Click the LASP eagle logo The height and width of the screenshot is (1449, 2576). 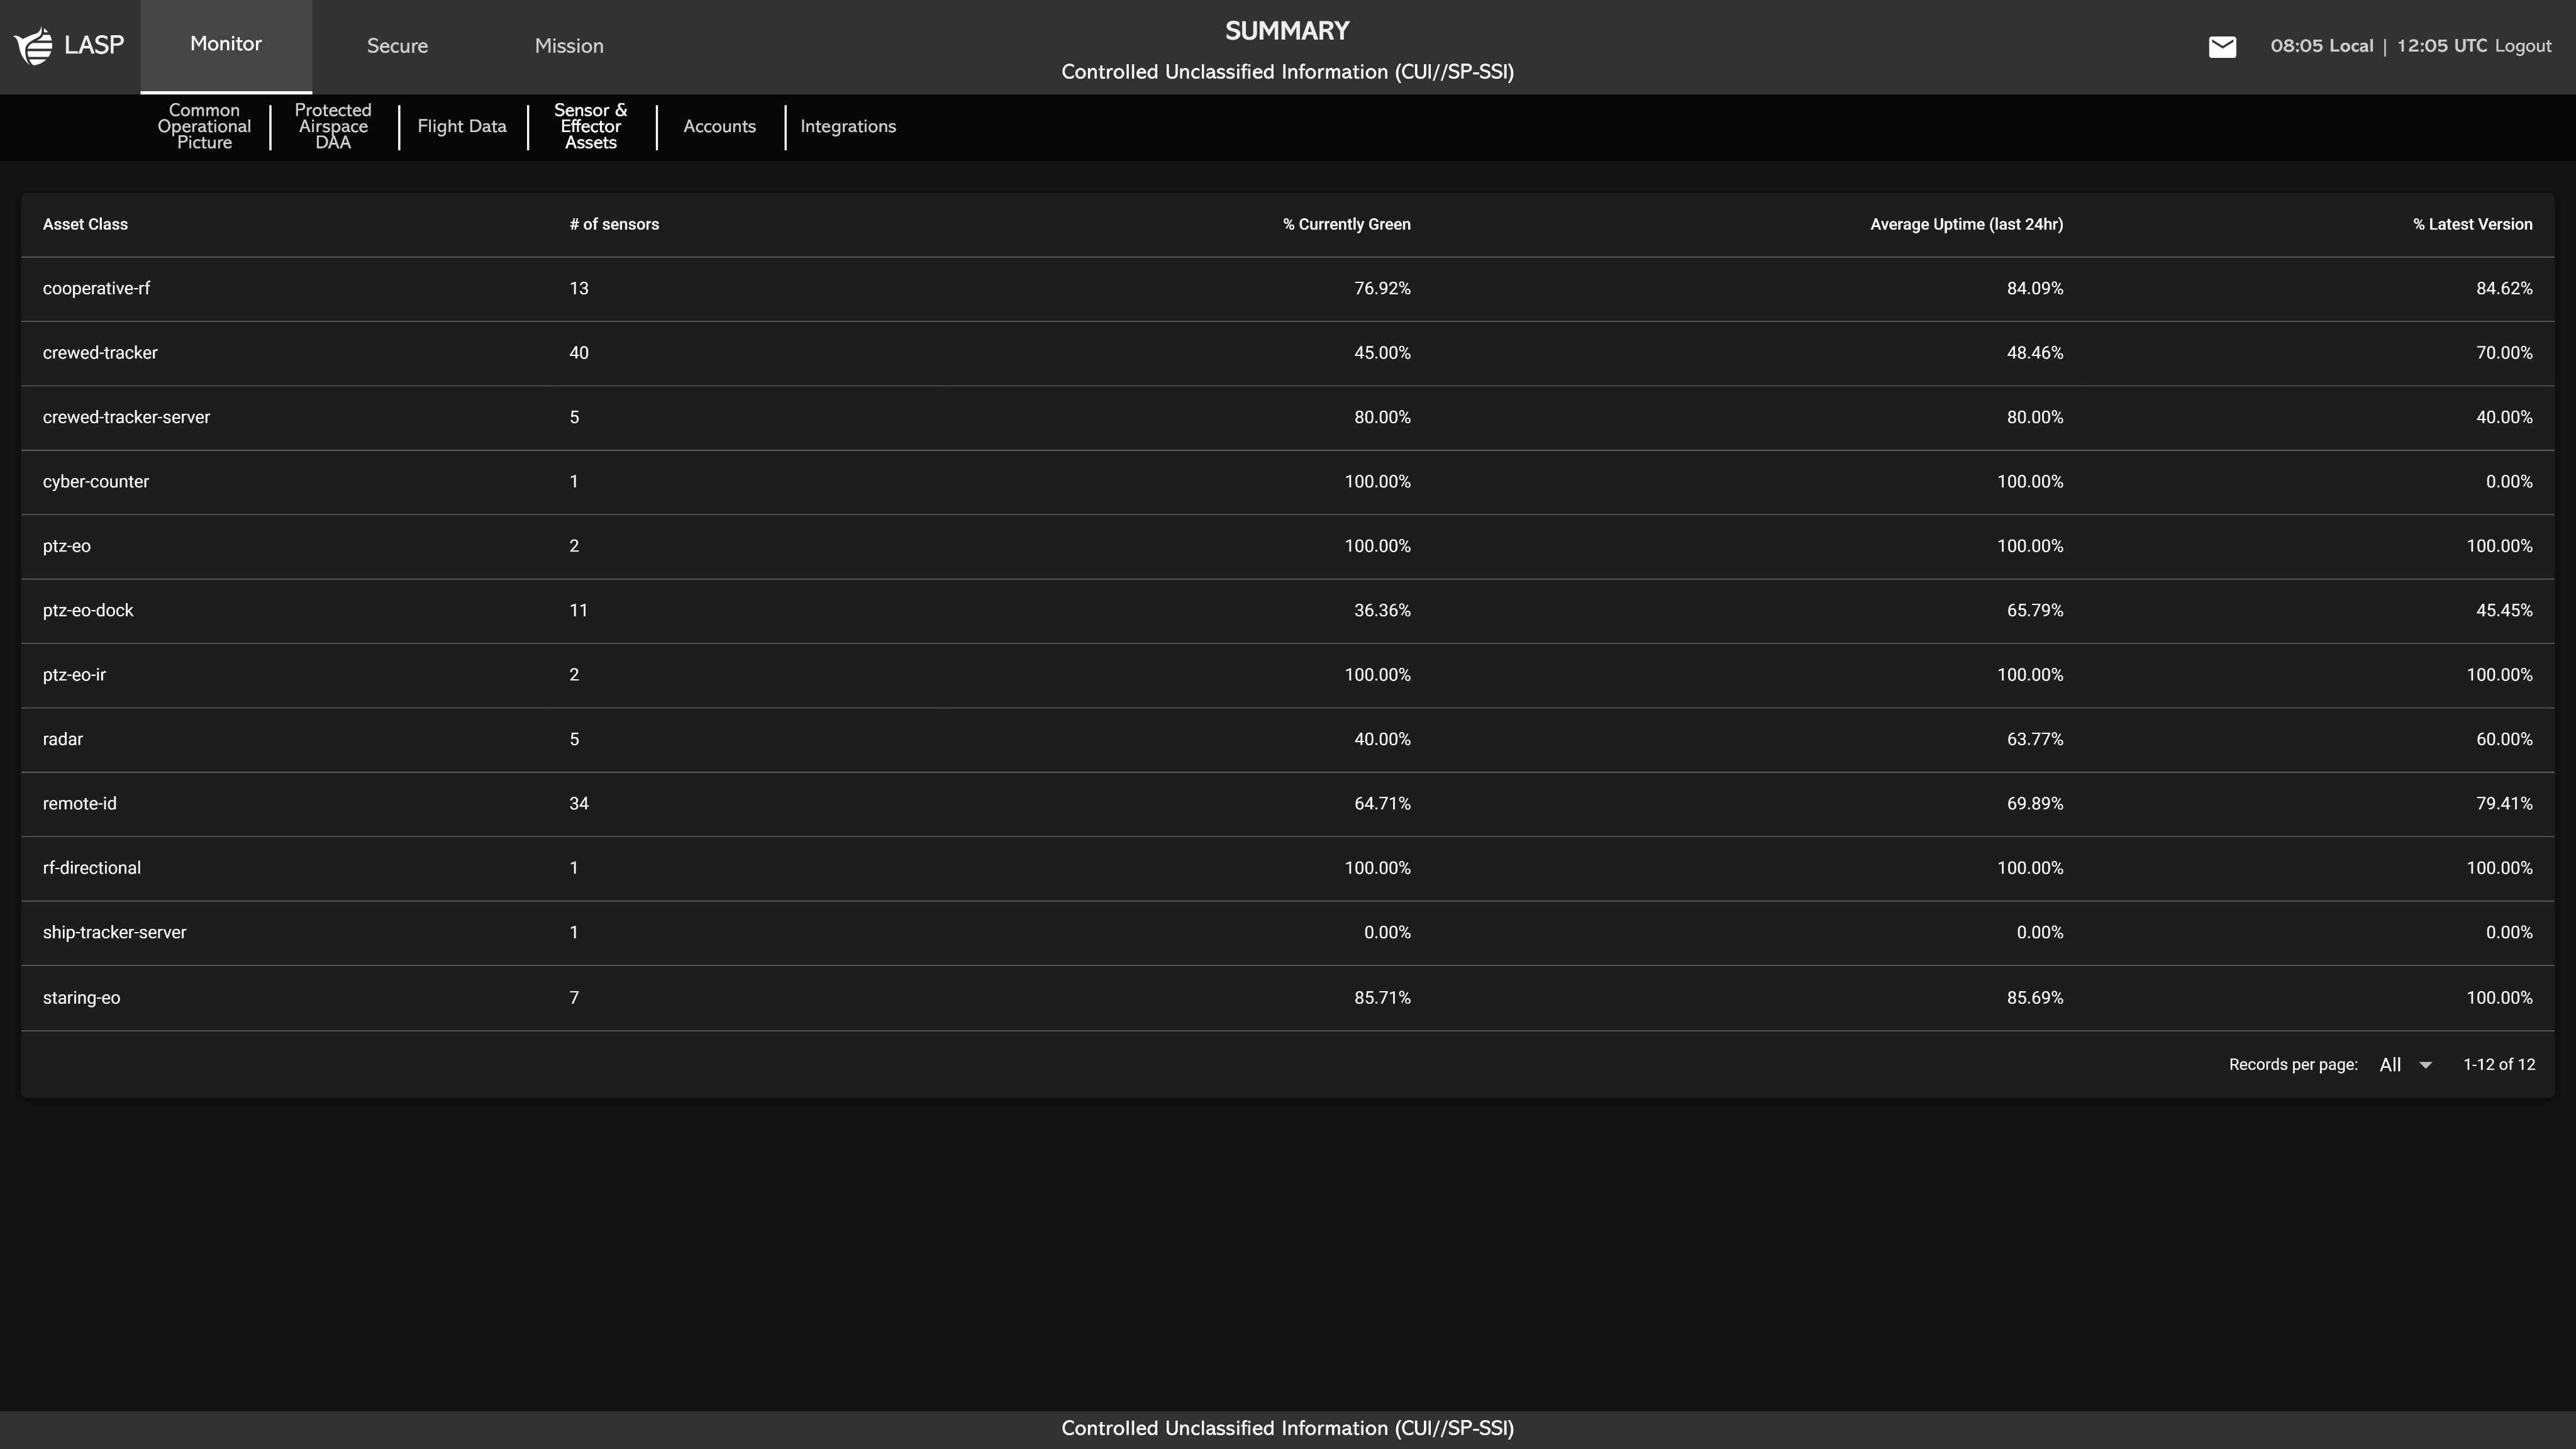pos(34,46)
